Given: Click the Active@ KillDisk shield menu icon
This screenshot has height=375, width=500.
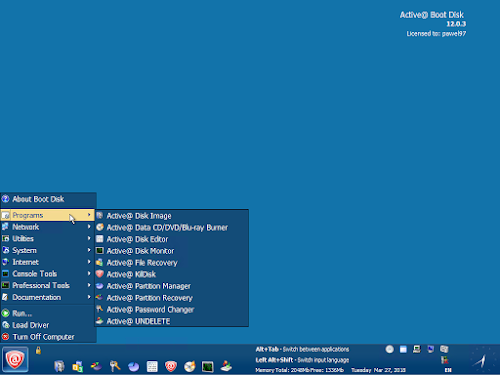Looking at the screenshot, I should [x=100, y=274].
